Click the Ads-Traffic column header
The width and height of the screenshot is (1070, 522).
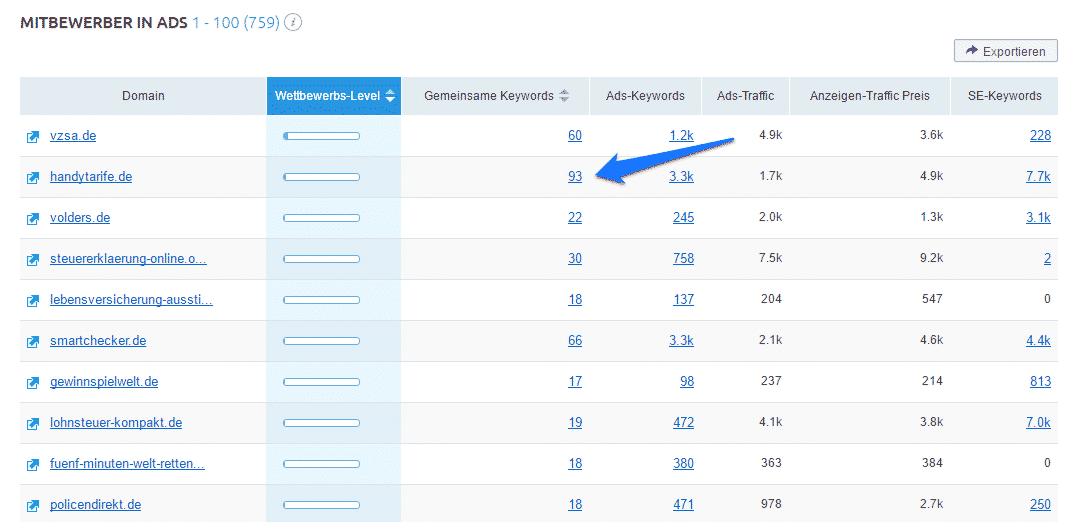tap(745, 96)
